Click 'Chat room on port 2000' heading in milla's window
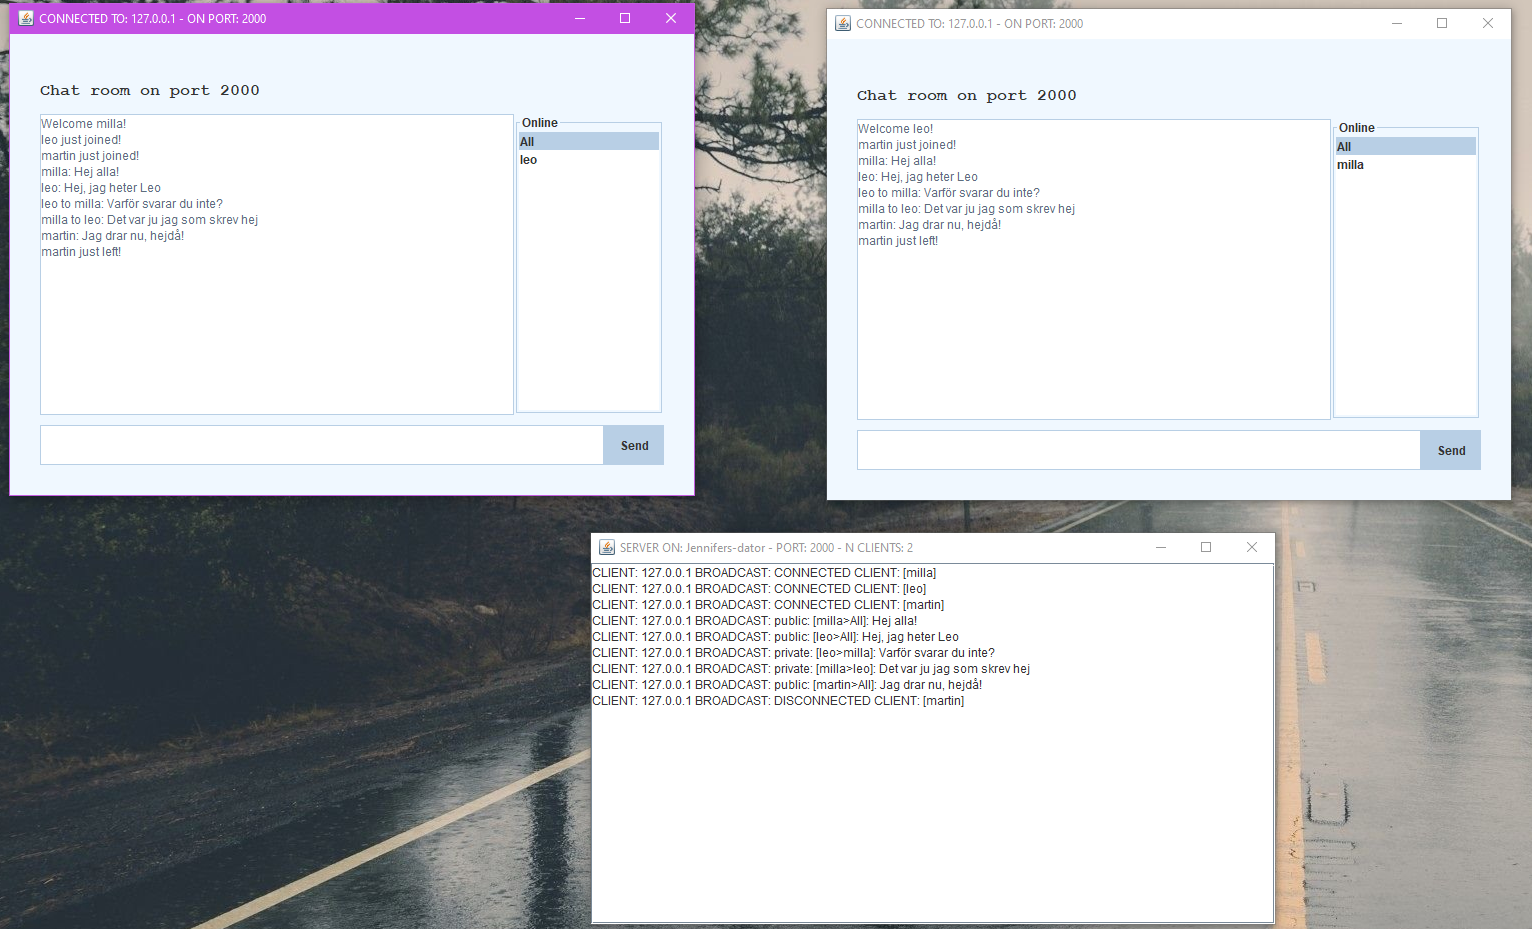 pyautogui.click(x=150, y=90)
